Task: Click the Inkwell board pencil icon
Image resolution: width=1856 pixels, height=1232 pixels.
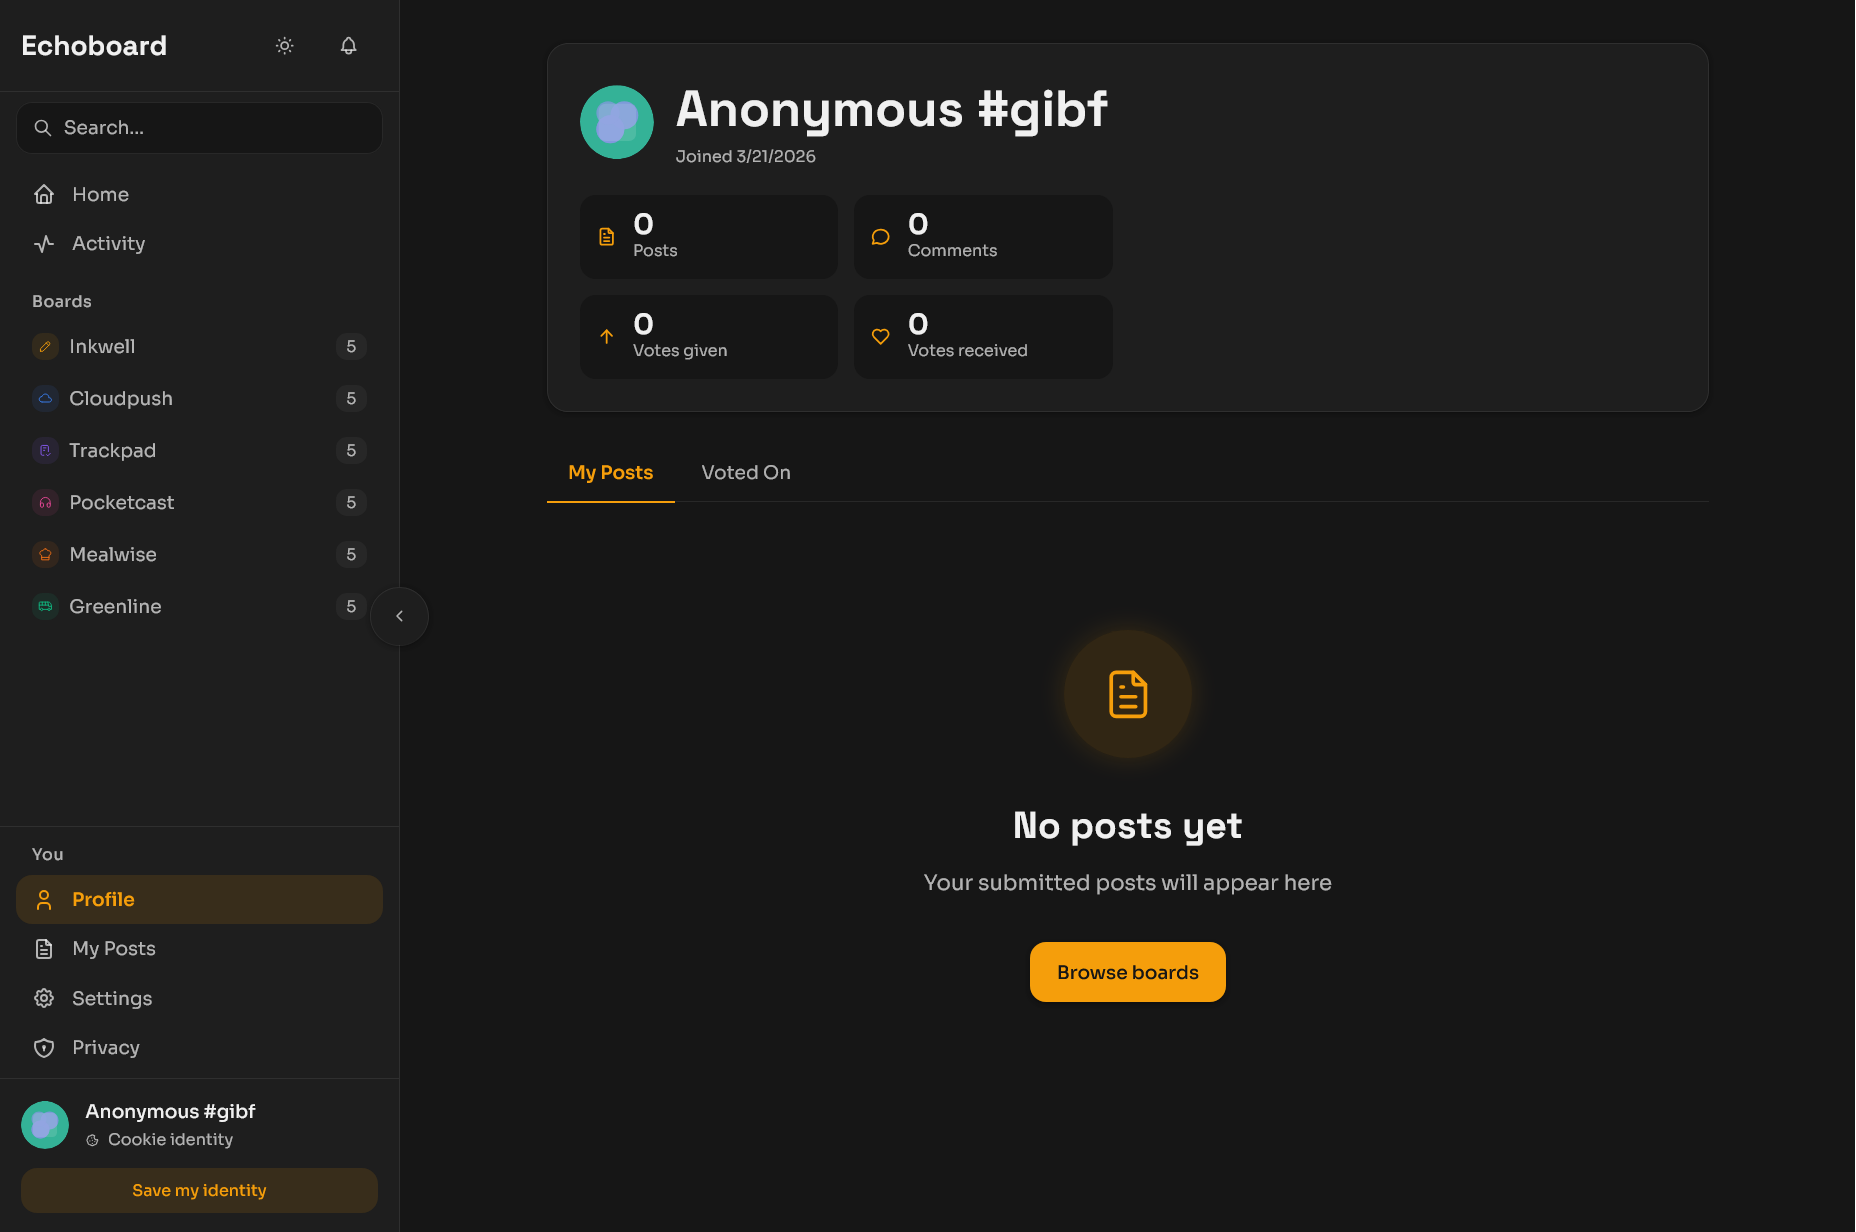Action: (x=45, y=347)
